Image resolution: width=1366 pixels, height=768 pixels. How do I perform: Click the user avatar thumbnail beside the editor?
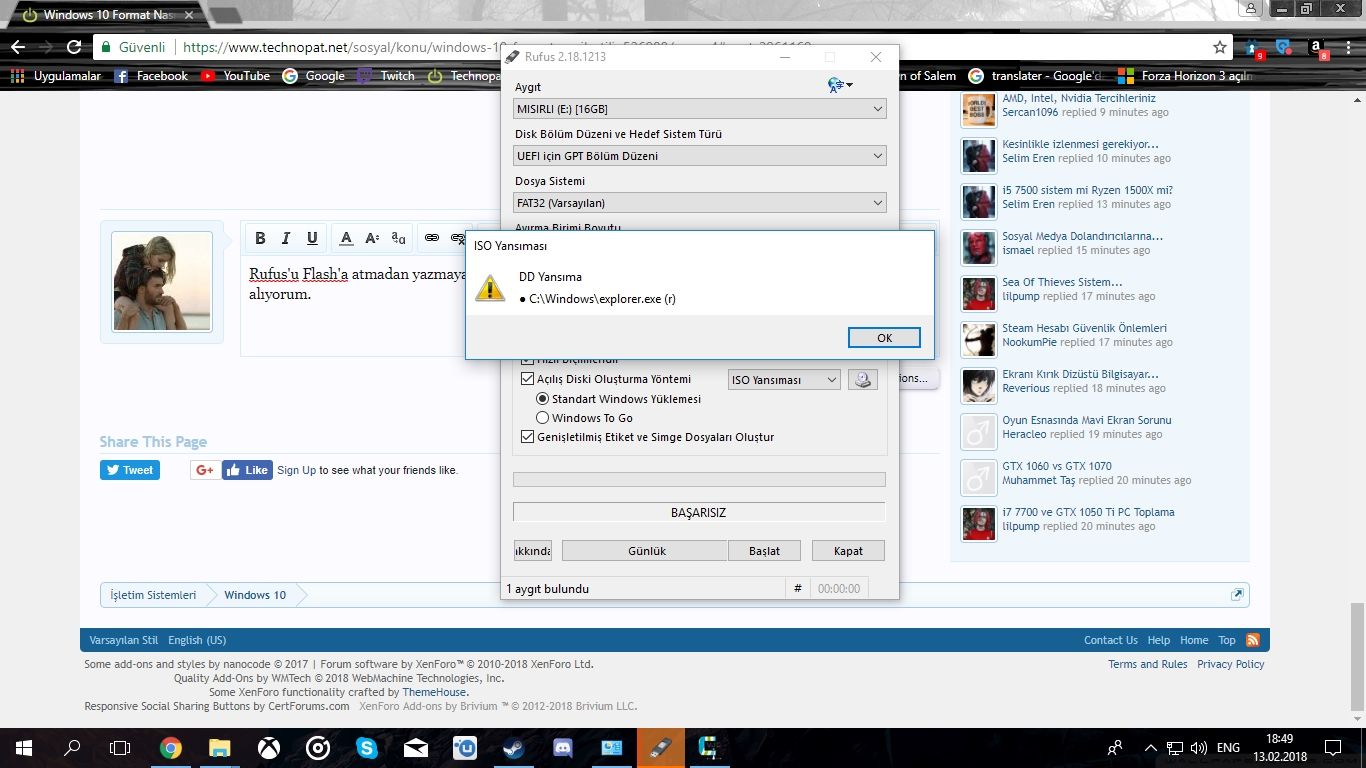[162, 282]
